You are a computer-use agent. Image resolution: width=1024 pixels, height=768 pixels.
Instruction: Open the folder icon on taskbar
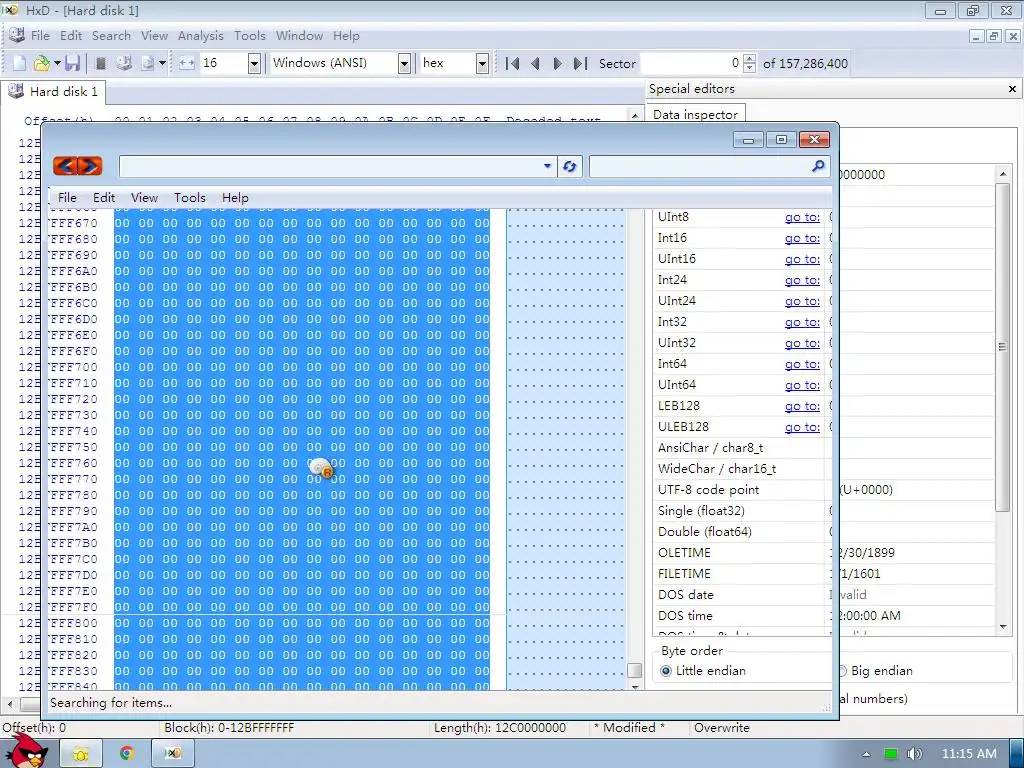[80, 754]
